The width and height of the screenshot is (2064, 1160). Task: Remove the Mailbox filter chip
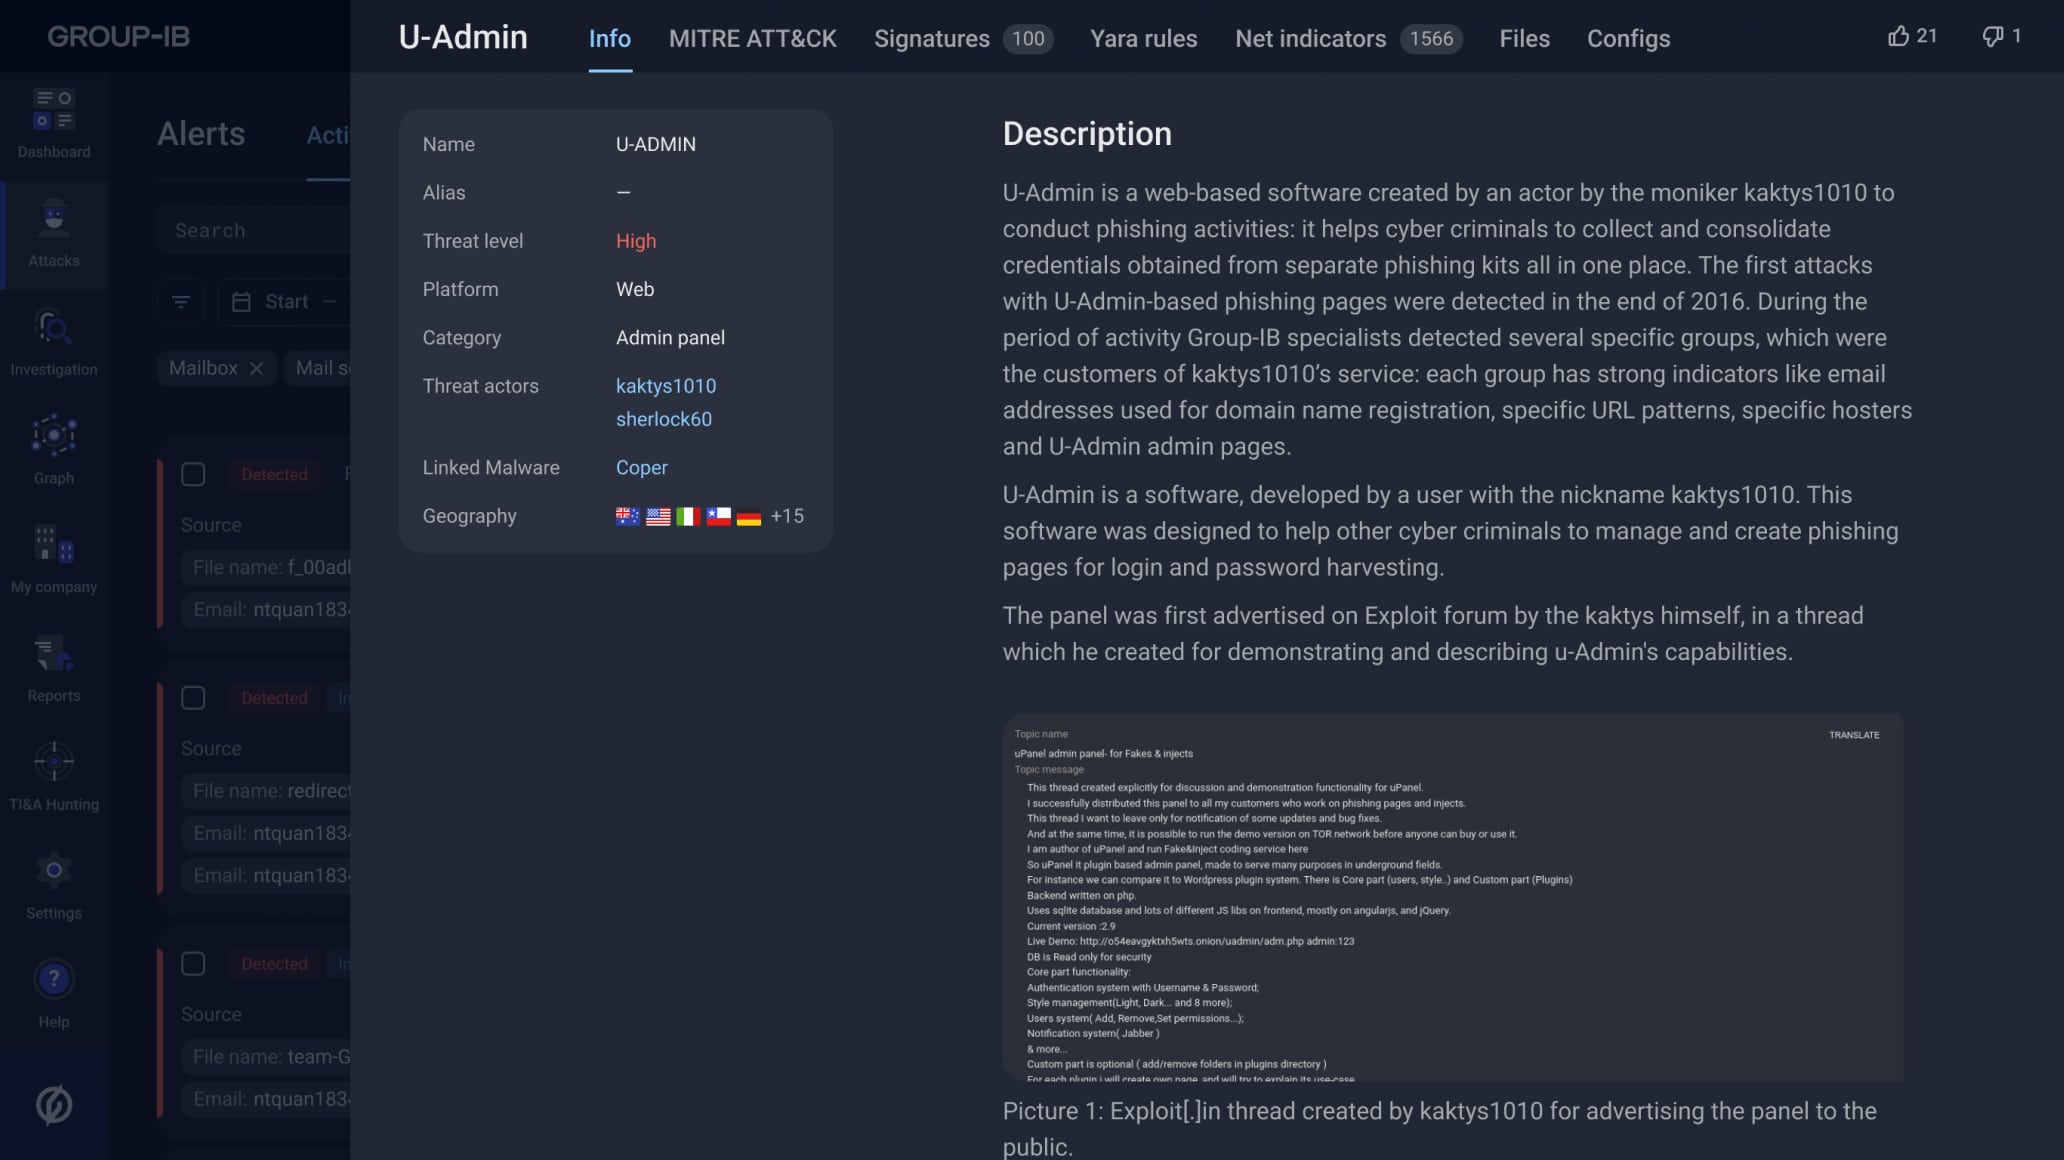click(257, 369)
